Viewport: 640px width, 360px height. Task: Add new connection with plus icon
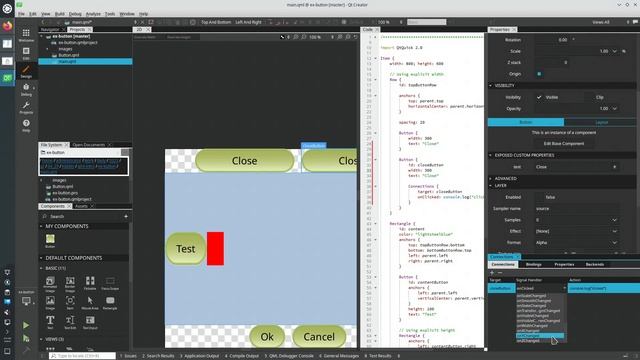[x=492, y=273]
